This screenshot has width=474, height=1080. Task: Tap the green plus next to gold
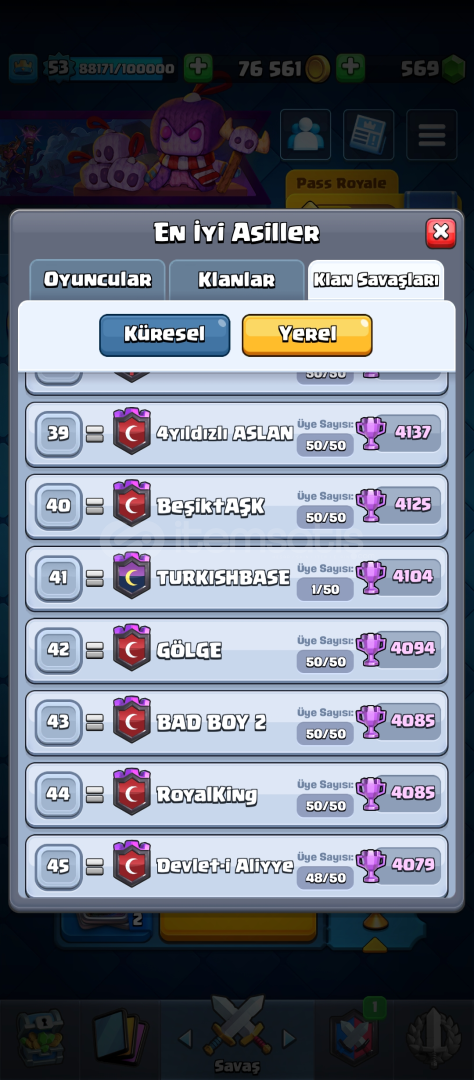pos(349,68)
